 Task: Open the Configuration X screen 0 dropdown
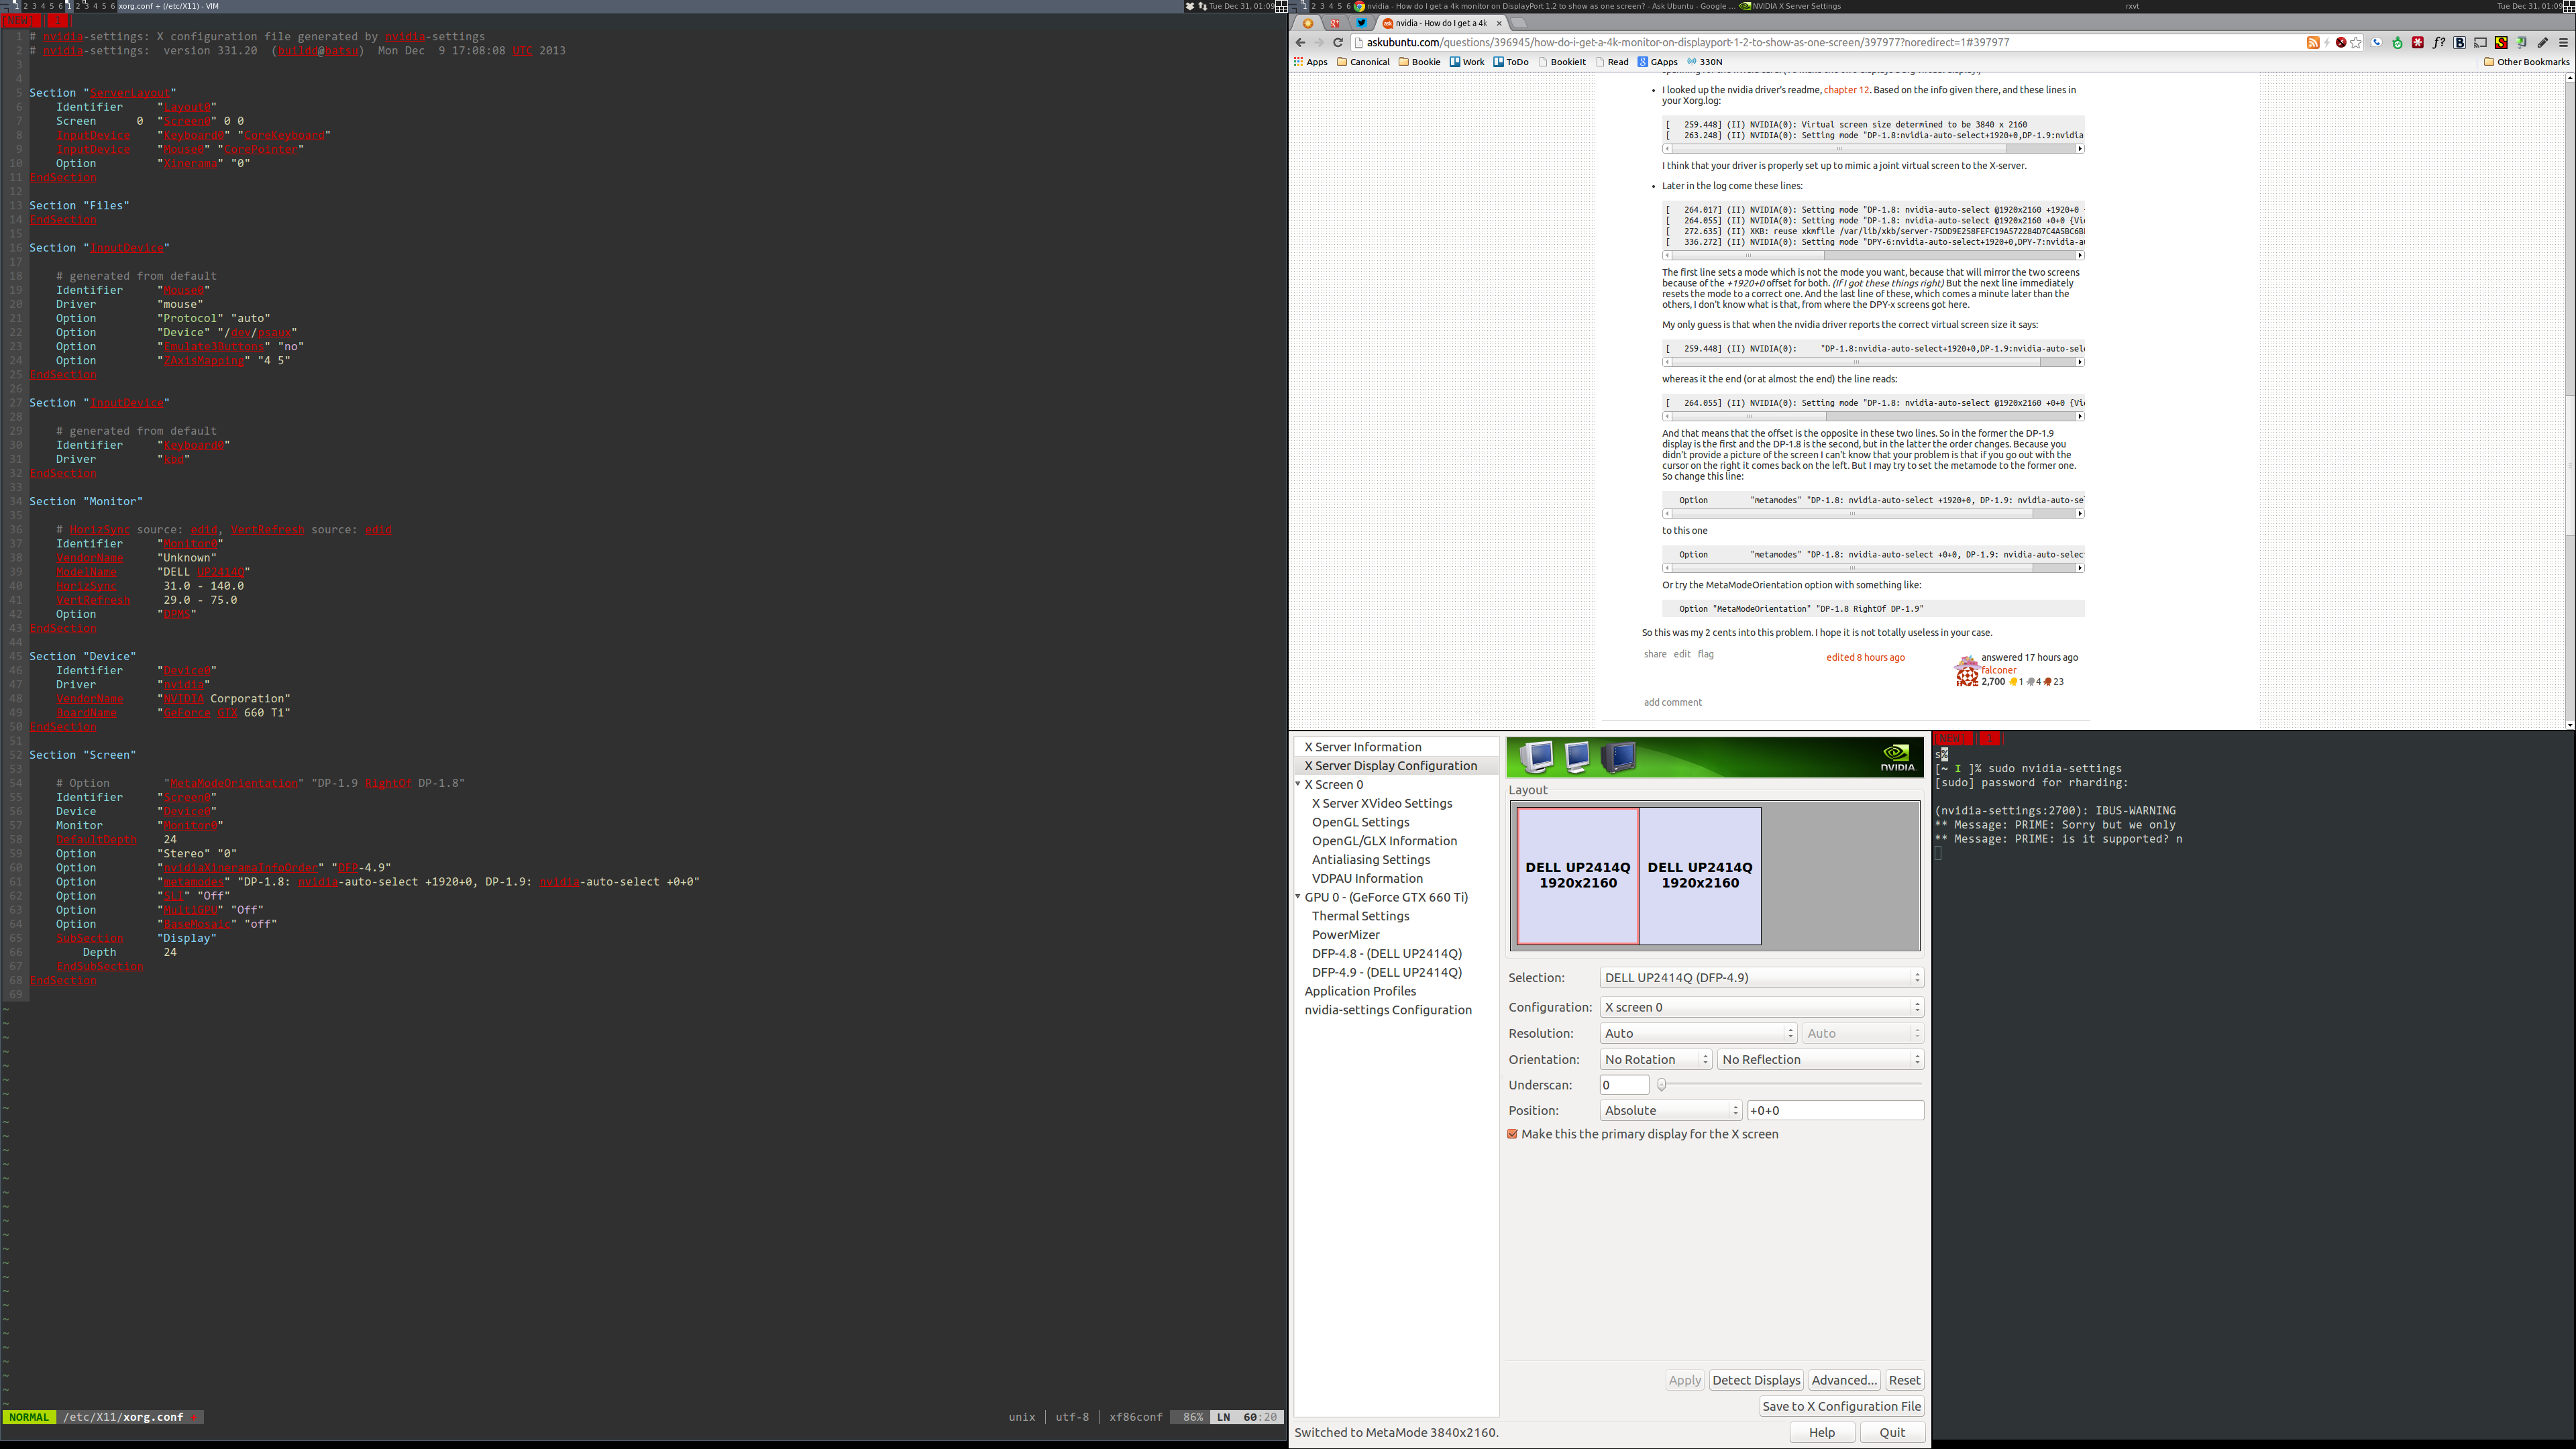click(x=1761, y=1007)
